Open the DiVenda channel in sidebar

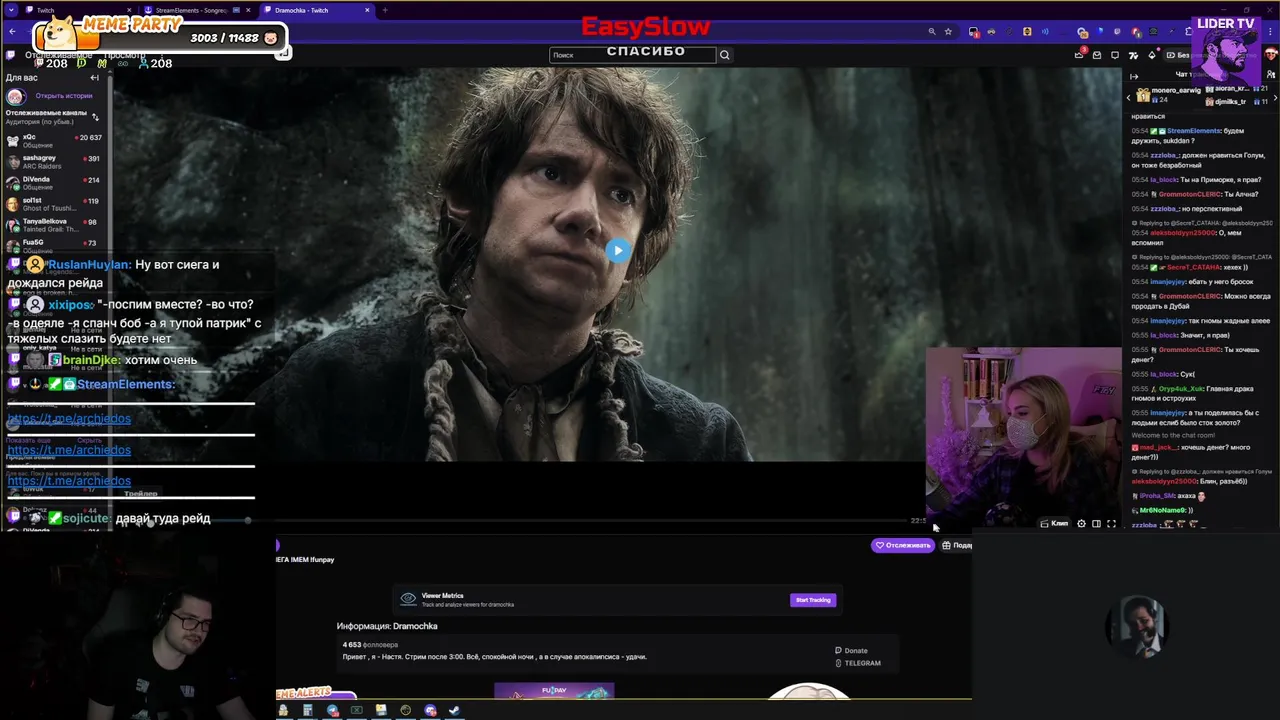tap(55, 182)
